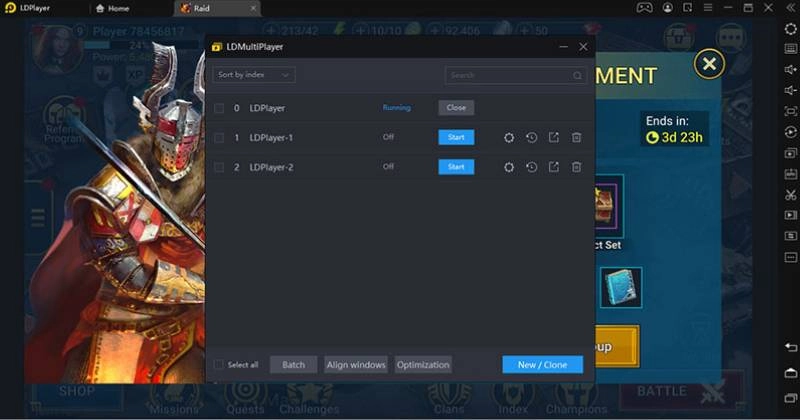The height and width of the screenshot is (420, 800).
Task: Click the 'LDPlayer-2' instance name
Action: [271, 167]
